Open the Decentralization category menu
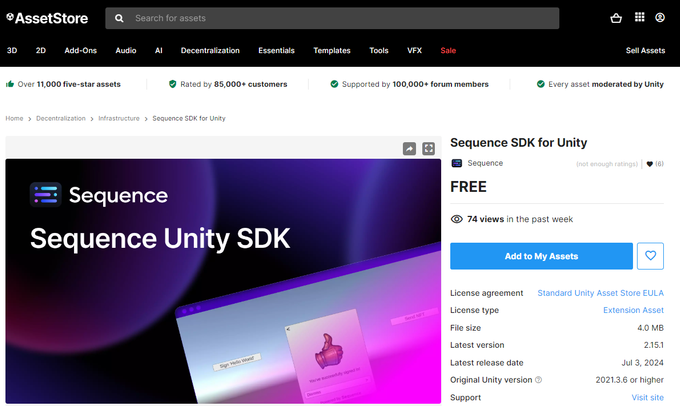Image resolution: width=680 pixels, height=406 pixels. pyautogui.click(x=210, y=50)
